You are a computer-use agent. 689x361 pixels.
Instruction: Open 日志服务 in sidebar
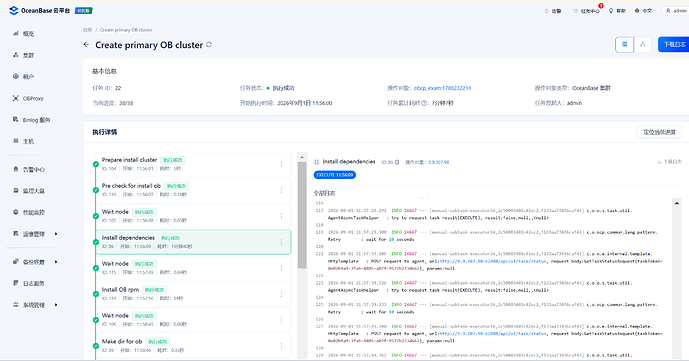(35, 283)
